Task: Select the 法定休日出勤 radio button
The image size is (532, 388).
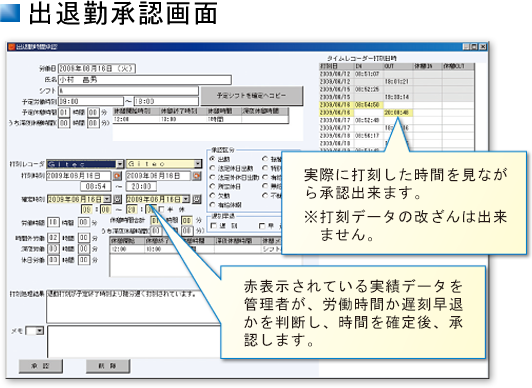Action: pos(213,168)
